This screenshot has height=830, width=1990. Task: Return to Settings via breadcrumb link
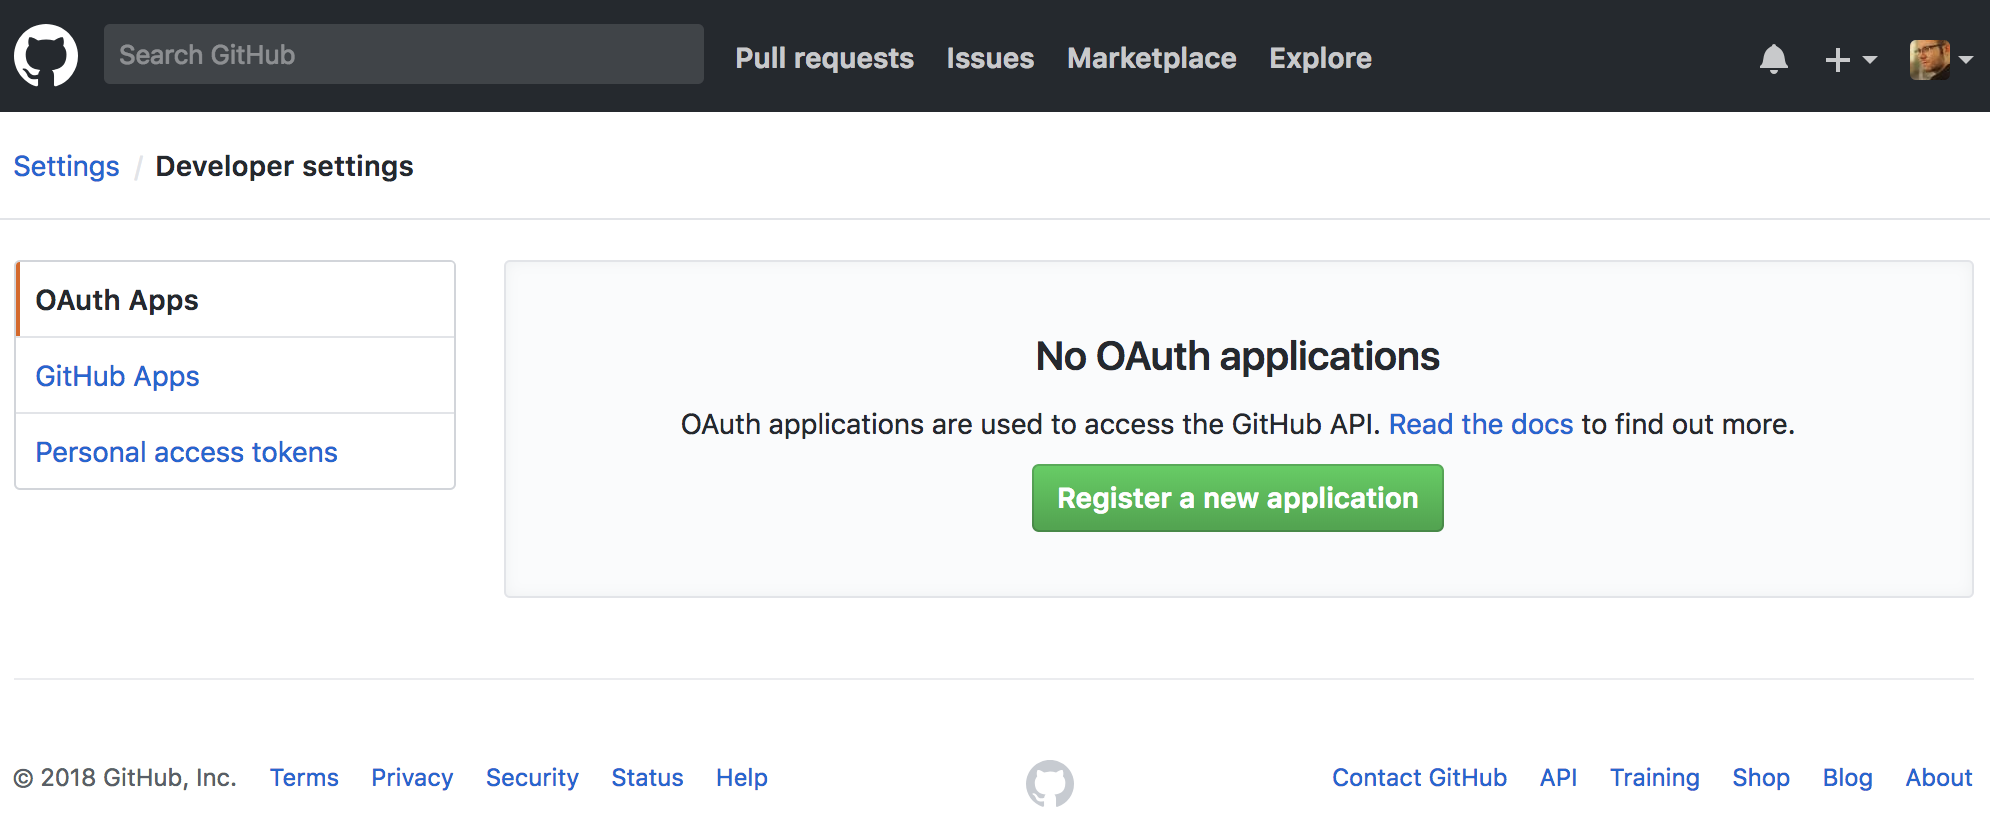66,166
